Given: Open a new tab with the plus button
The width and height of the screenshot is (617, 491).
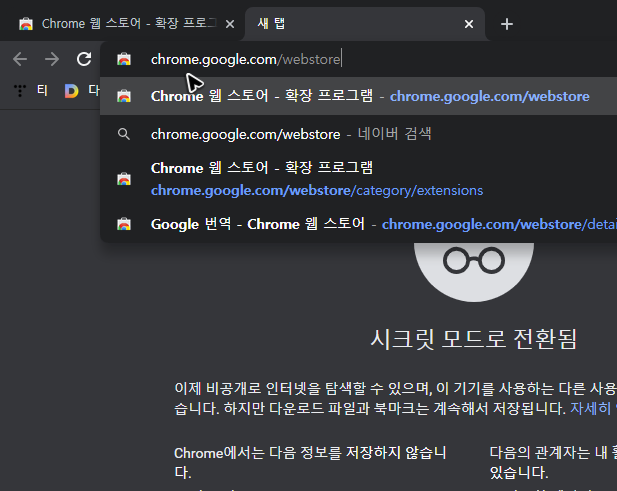Looking at the screenshot, I should tap(507, 24).
